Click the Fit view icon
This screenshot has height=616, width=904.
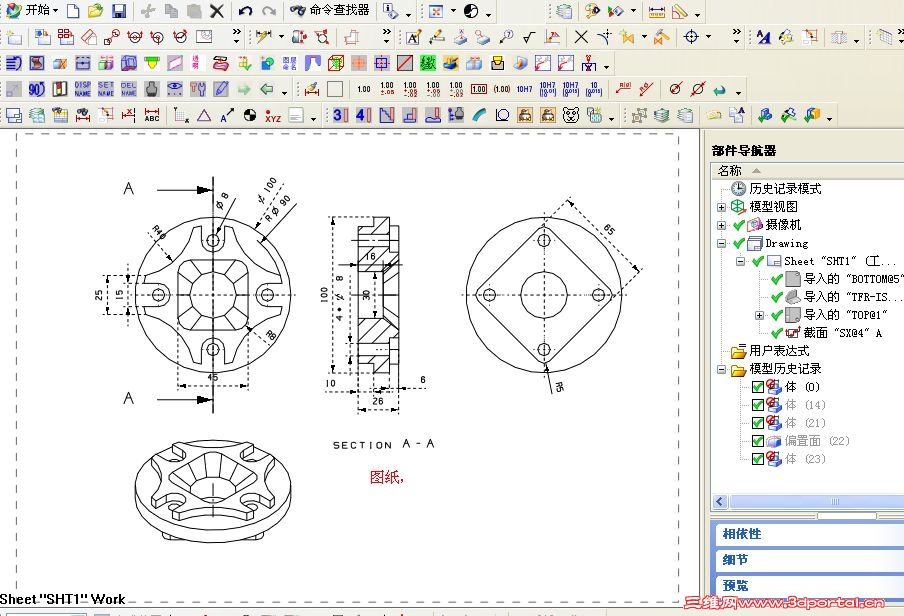coord(436,10)
